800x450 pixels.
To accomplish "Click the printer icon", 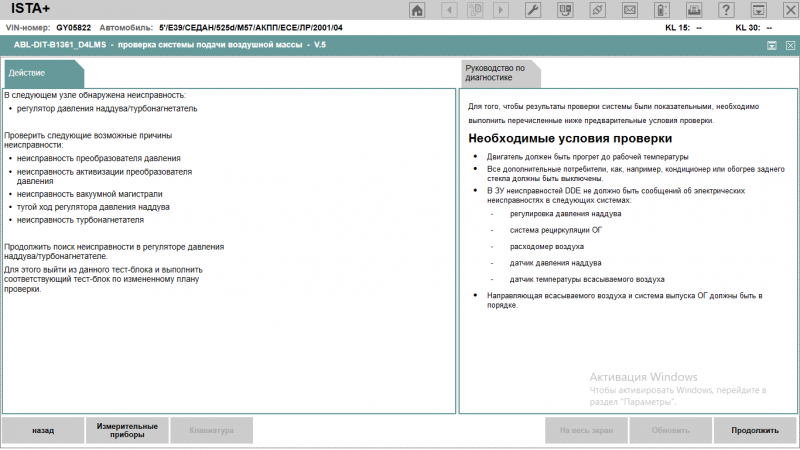I will (x=694, y=10).
